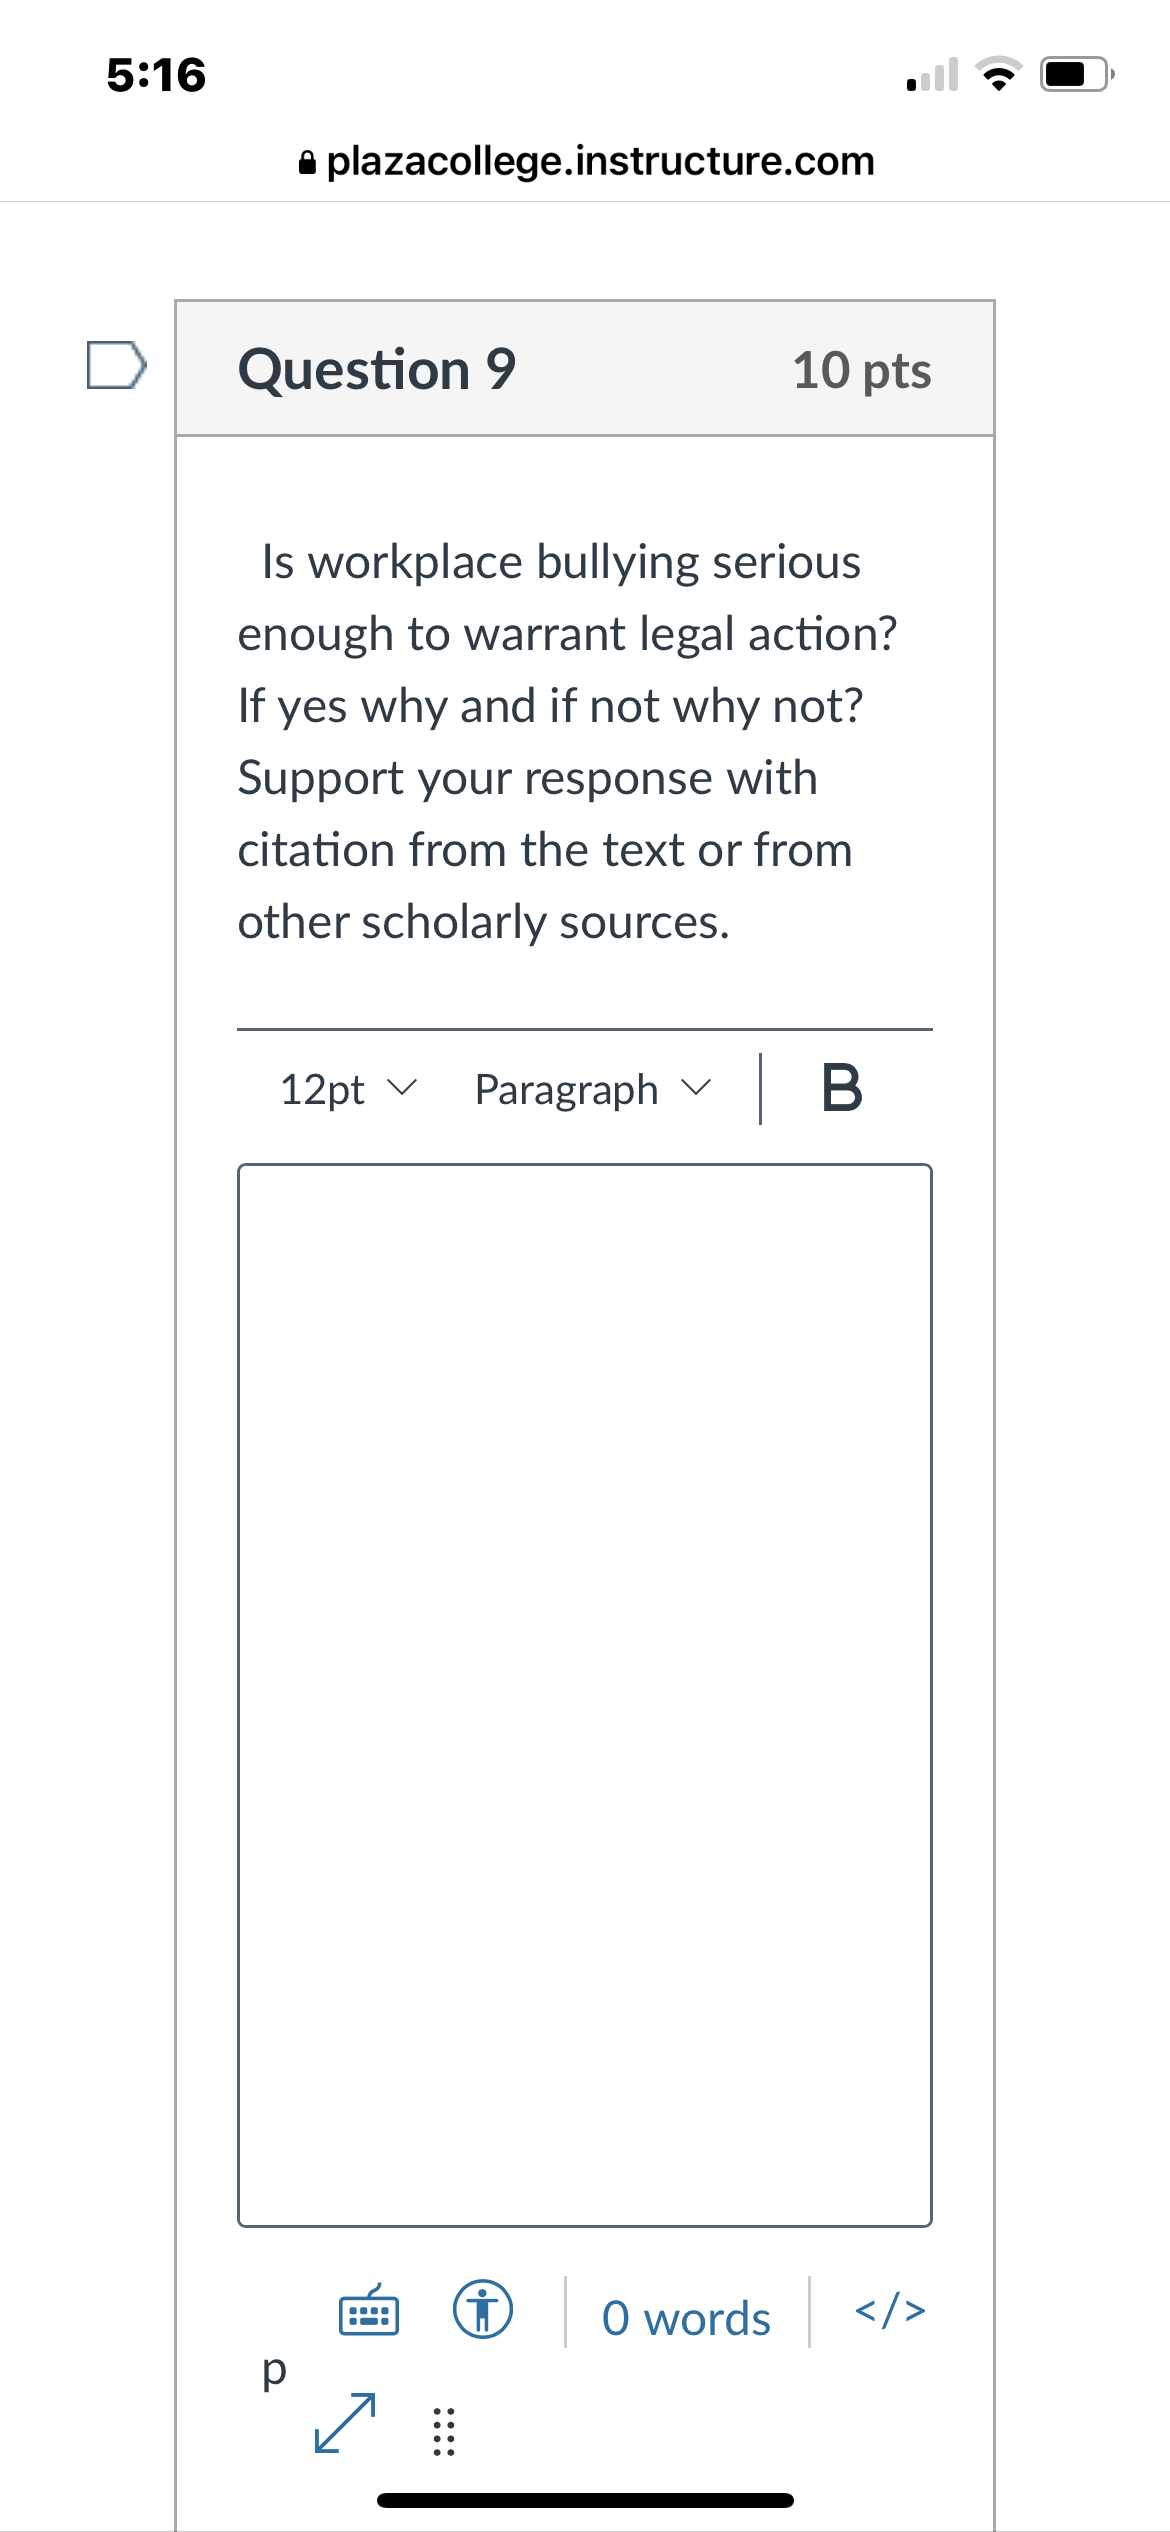Click inside the empty answer text box

click(x=584, y=1694)
